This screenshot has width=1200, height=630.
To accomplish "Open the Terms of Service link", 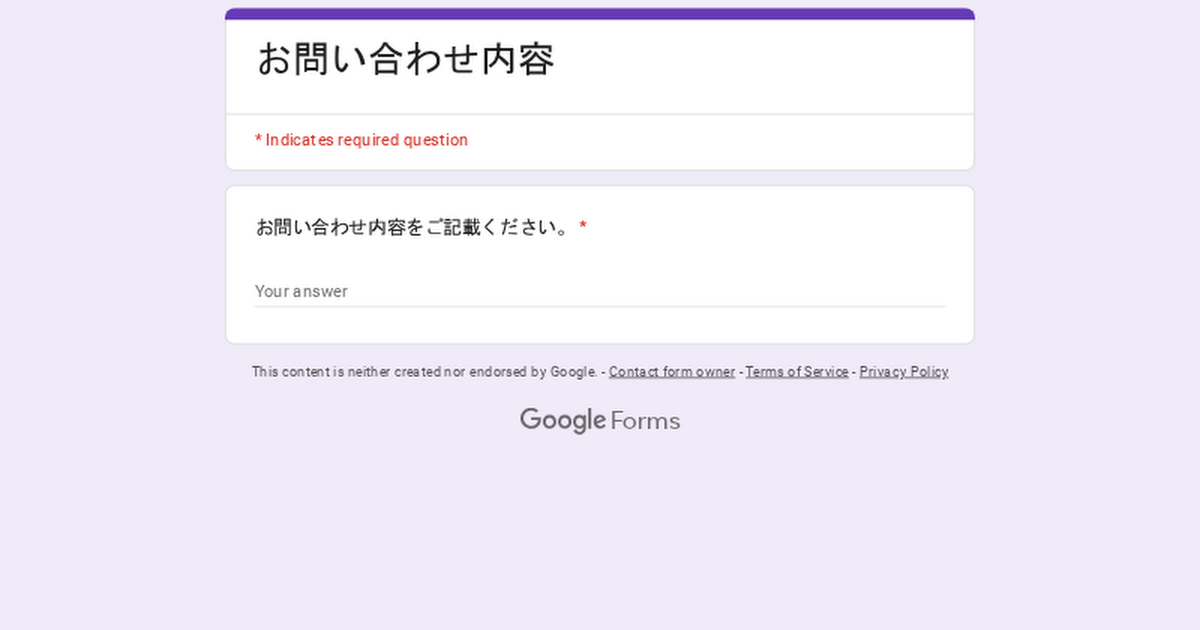I will pyautogui.click(x=796, y=372).
